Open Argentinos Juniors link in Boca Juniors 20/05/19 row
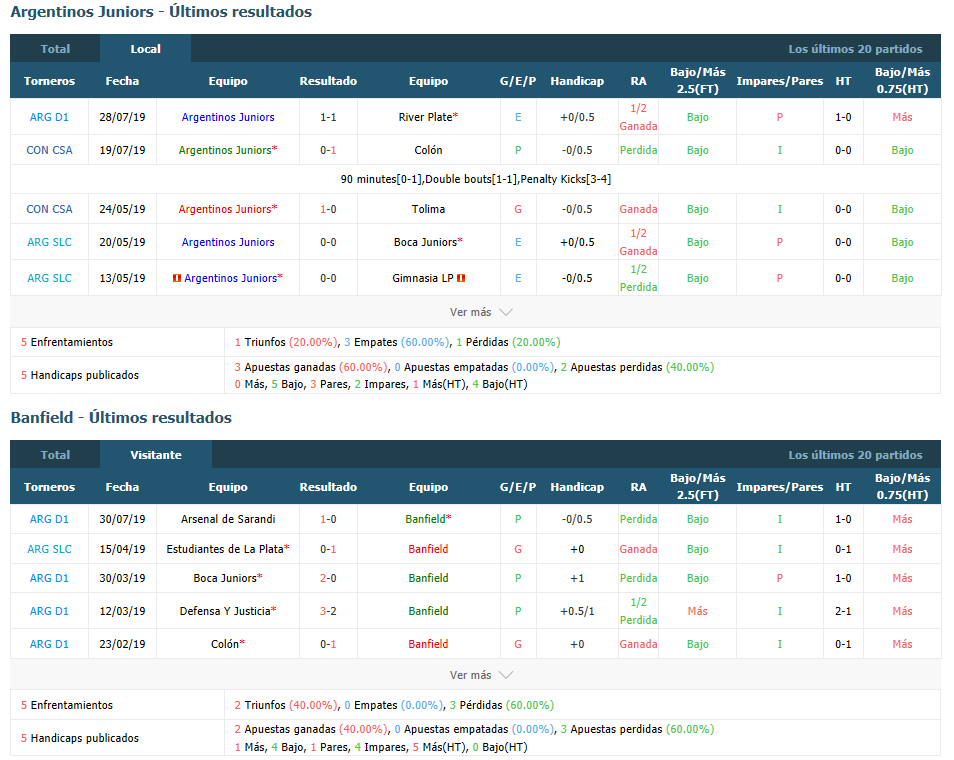This screenshot has width=954, height=760. coord(228,242)
